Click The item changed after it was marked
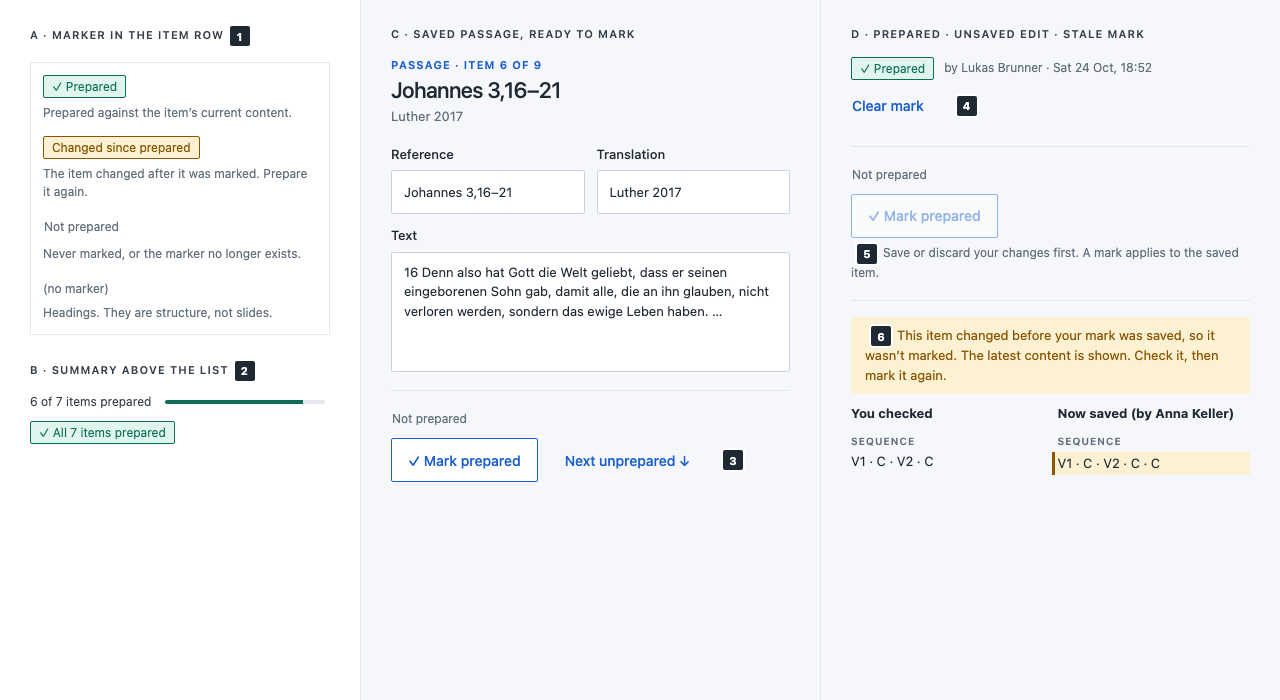The height and width of the screenshot is (700, 1280). click(x=176, y=182)
